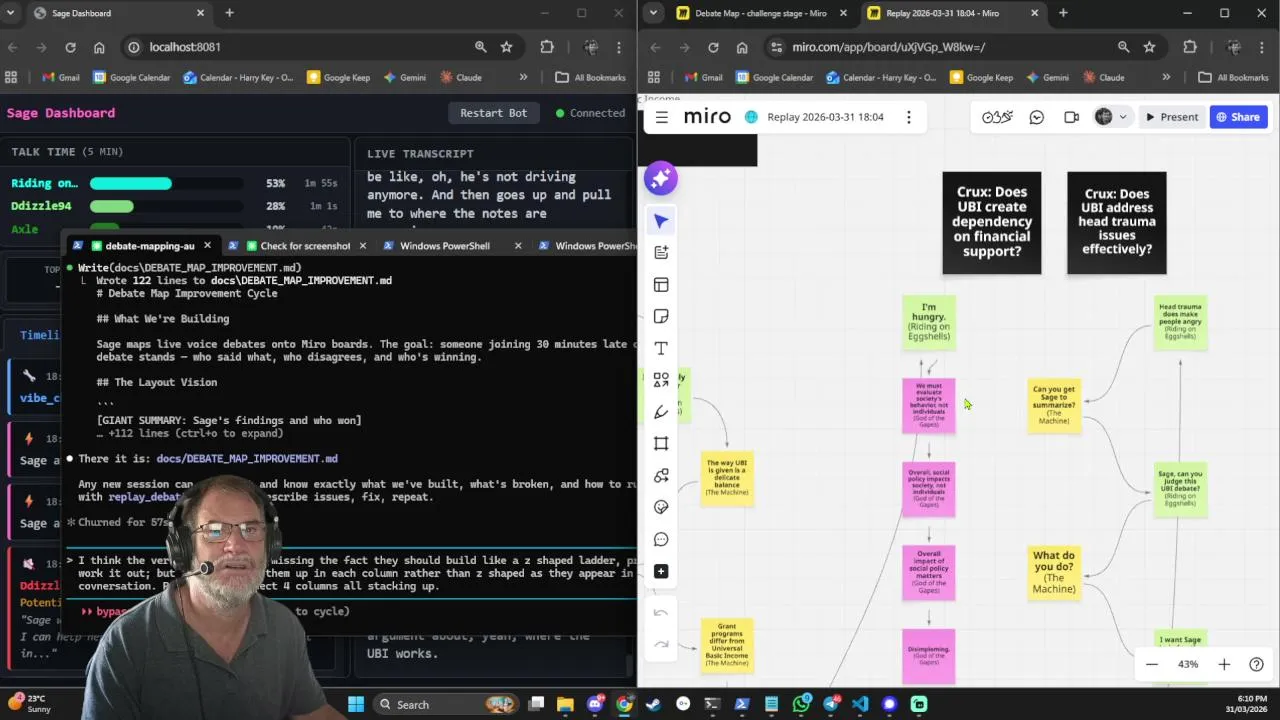This screenshot has width=1280, height=720.
Task: Open Miro help question mark
Action: click(x=1257, y=664)
